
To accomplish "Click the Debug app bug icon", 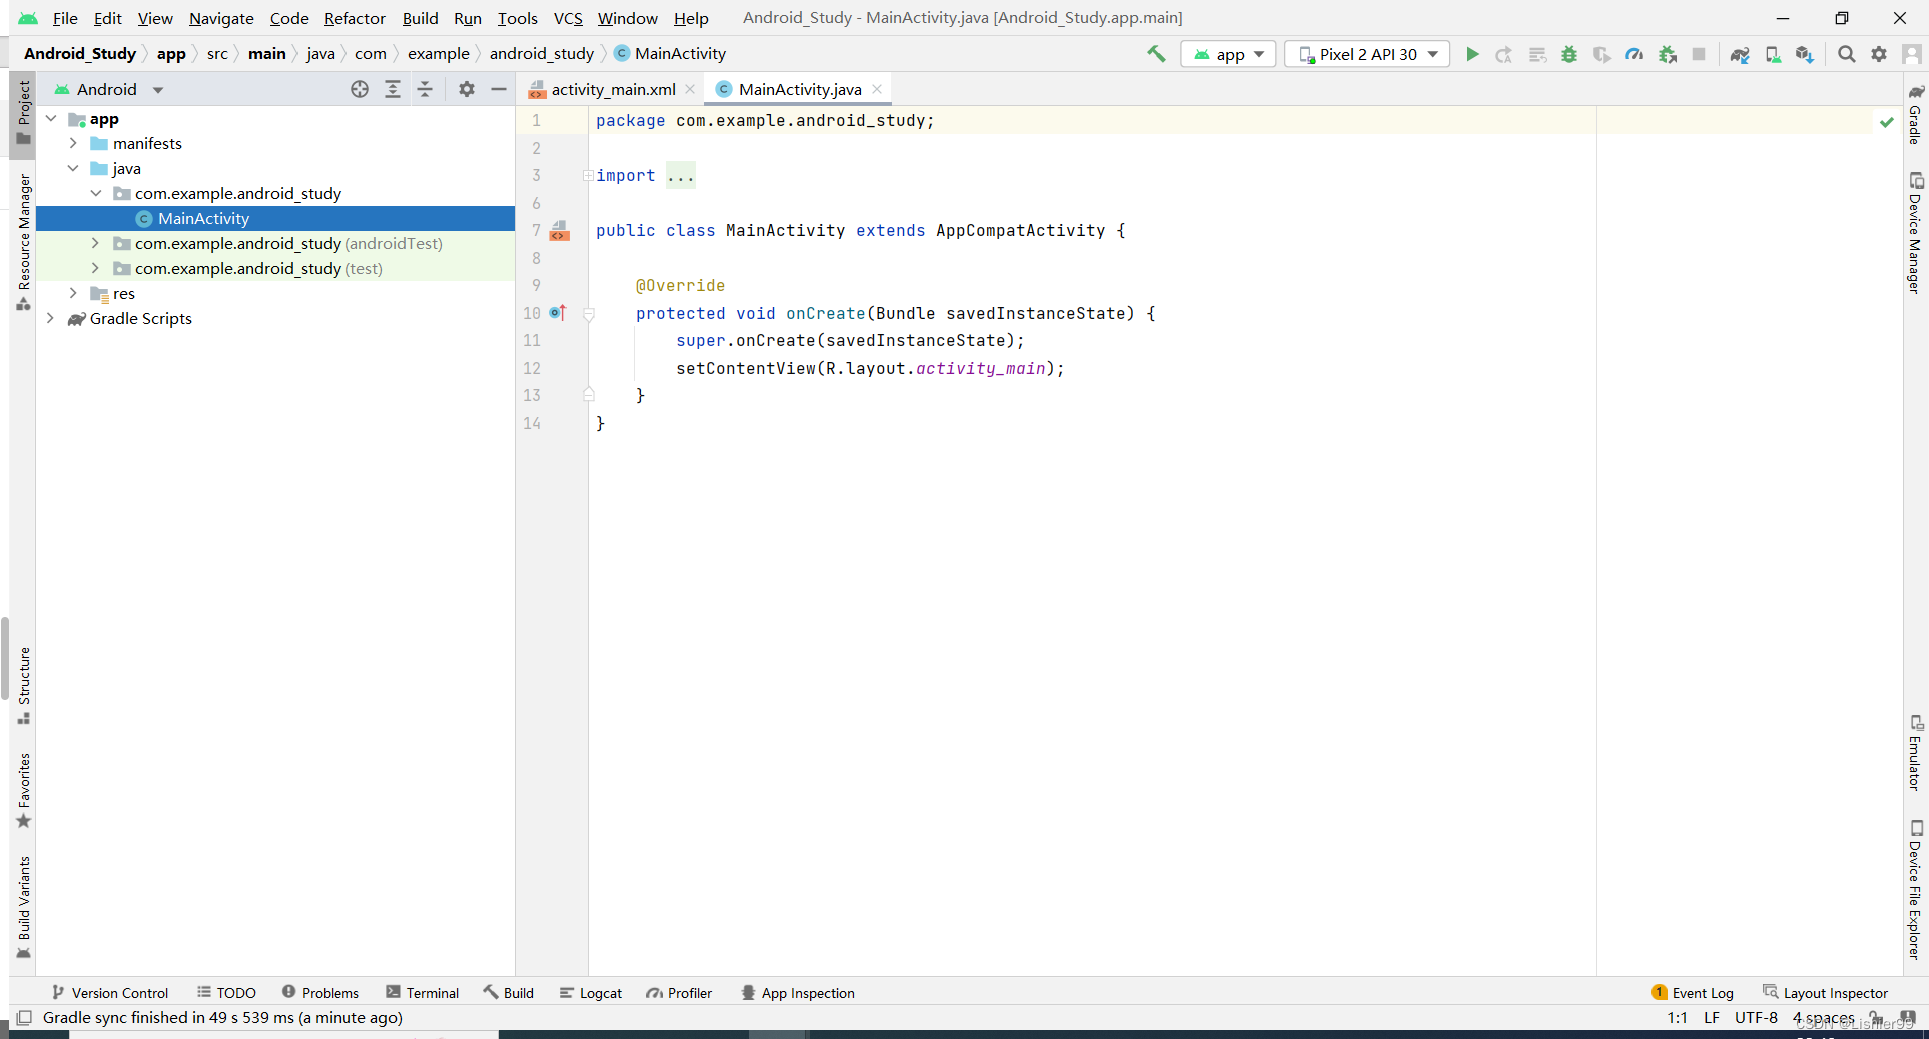I will [x=1569, y=55].
